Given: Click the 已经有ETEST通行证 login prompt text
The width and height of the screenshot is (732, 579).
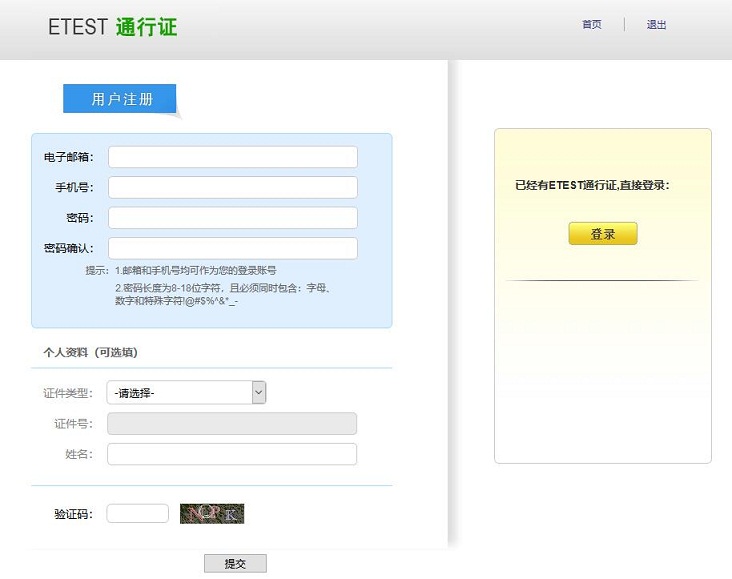Looking at the screenshot, I should point(592,185).
